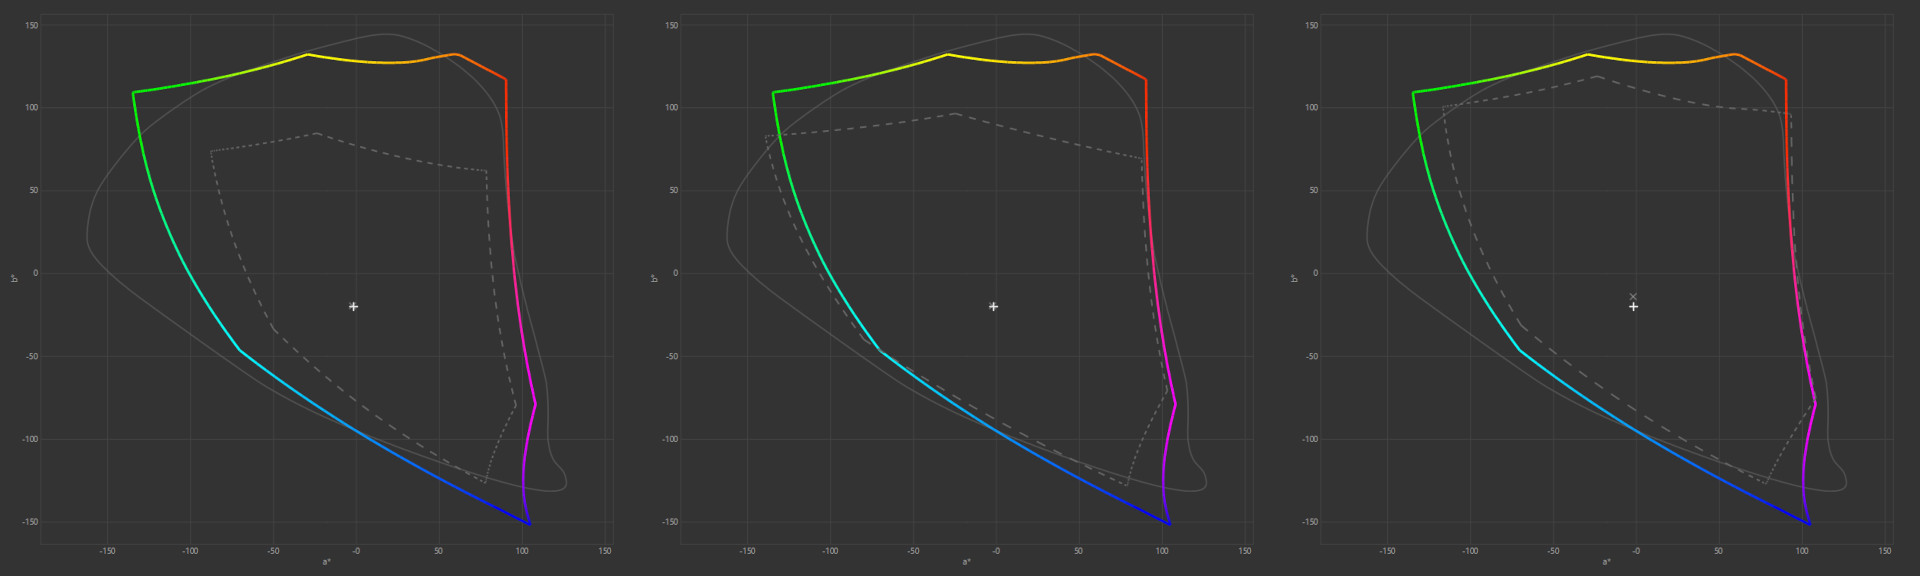1920x576 pixels.
Task: Click the yellow peak vertex in left plot
Action: click(x=308, y=54)
